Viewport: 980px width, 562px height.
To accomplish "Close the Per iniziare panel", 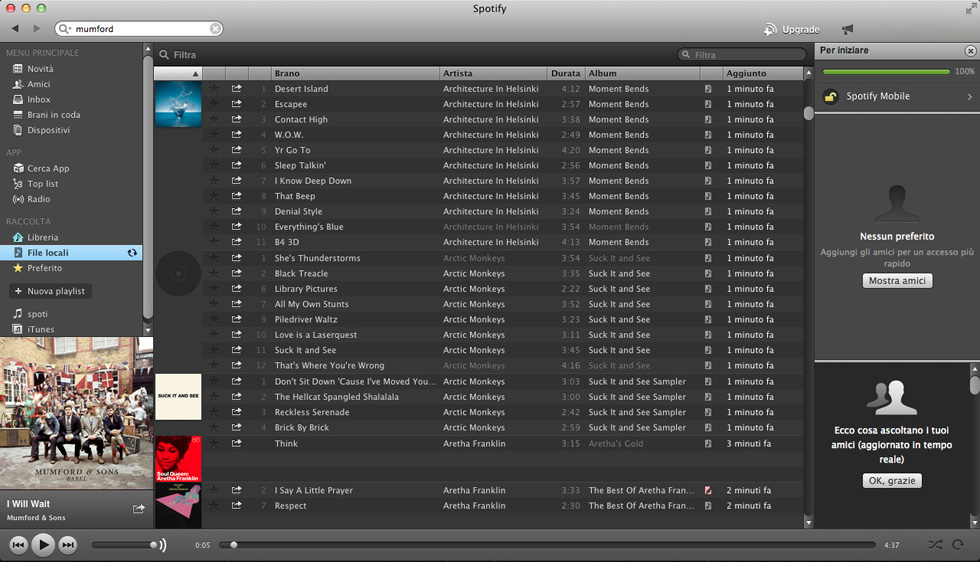I will click(969, 50).
